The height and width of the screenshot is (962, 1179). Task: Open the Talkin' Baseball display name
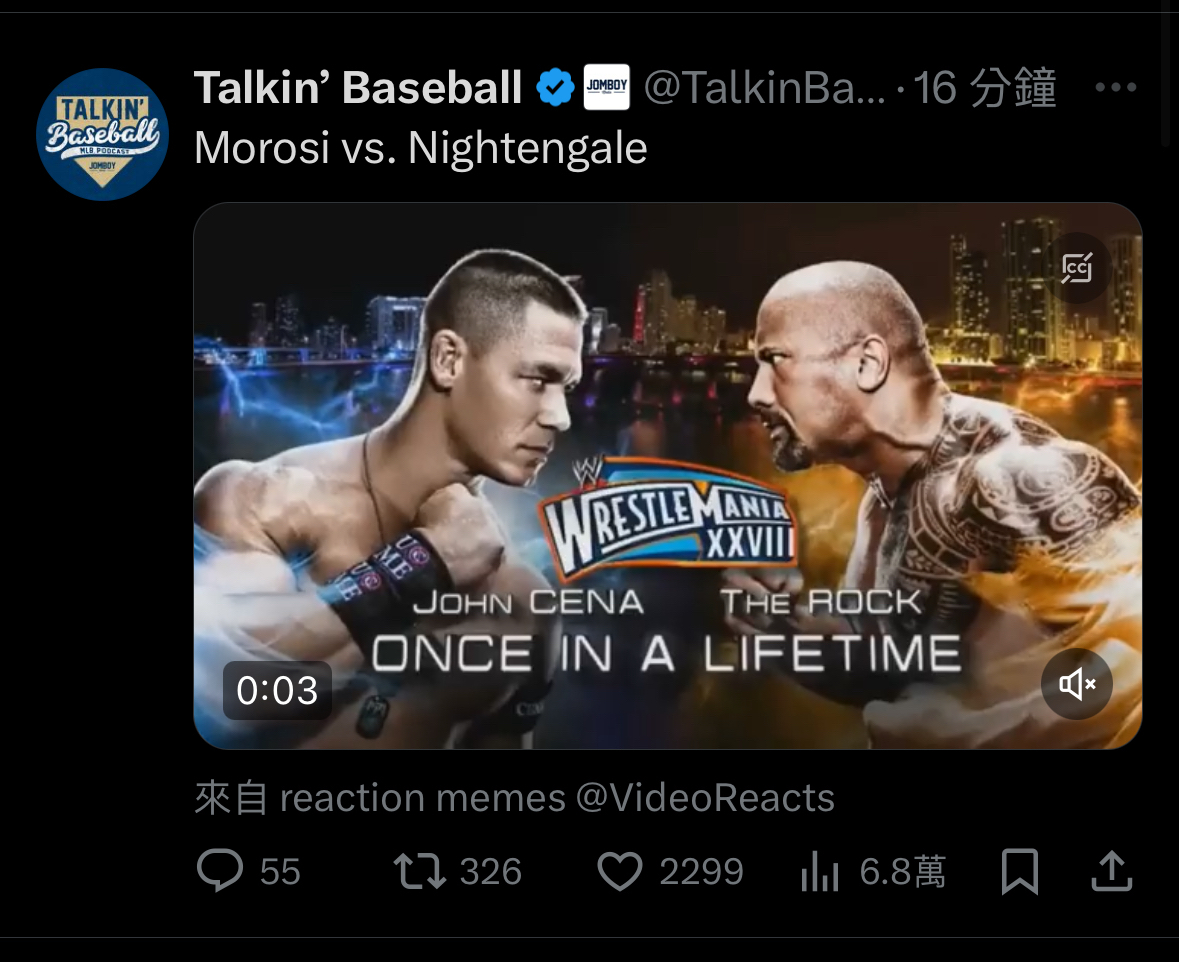[358, 87]
